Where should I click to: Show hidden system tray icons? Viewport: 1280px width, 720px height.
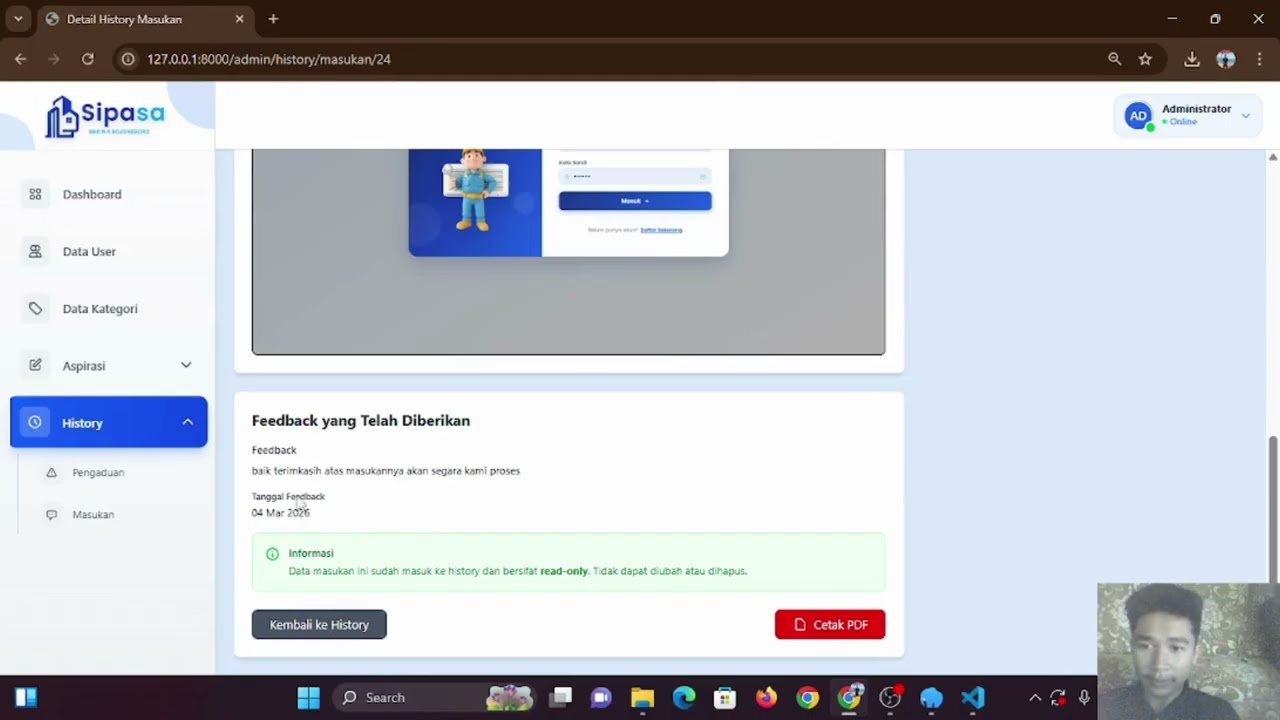[x=1035, y=697]
